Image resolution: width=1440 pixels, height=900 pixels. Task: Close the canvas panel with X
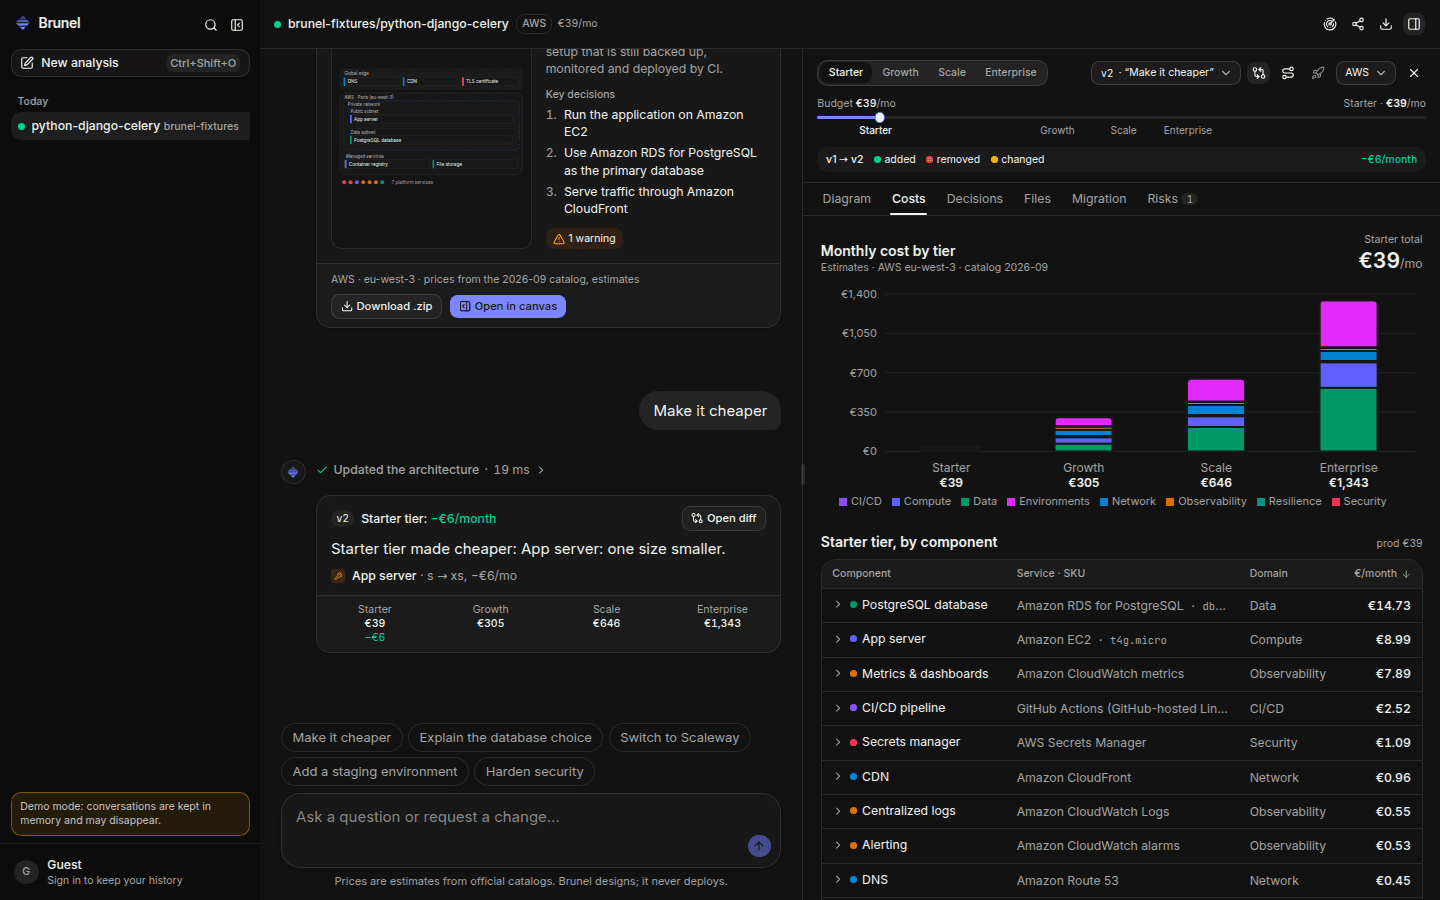(1414, 72)
